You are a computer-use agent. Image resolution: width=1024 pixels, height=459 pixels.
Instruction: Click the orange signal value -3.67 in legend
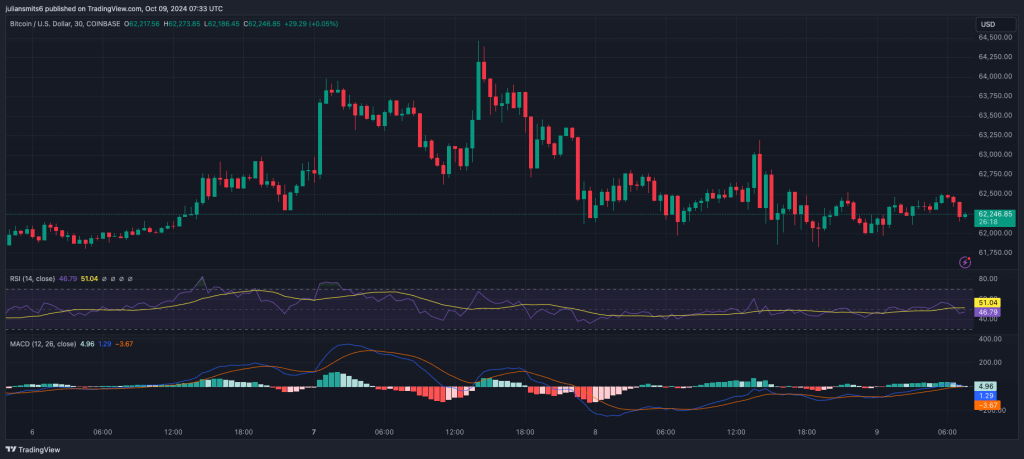(x=124, y=343)
